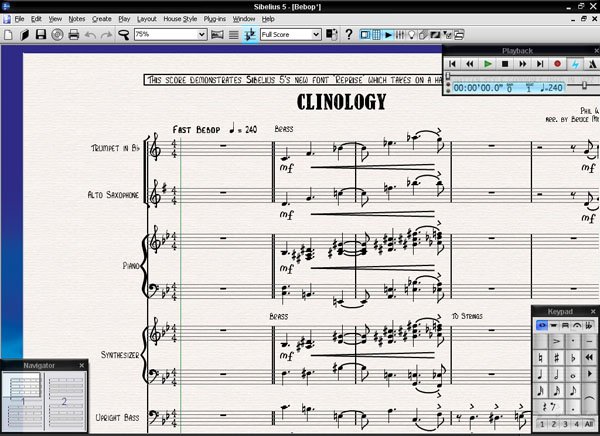Open Help via the question mark icon

(x=349, y=34)
